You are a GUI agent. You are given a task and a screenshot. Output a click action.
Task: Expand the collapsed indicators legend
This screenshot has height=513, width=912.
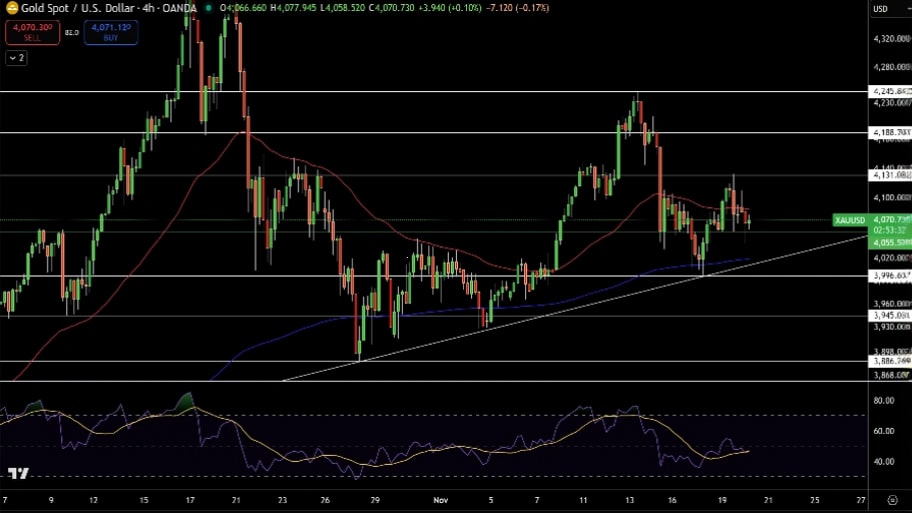coord(16,58)
